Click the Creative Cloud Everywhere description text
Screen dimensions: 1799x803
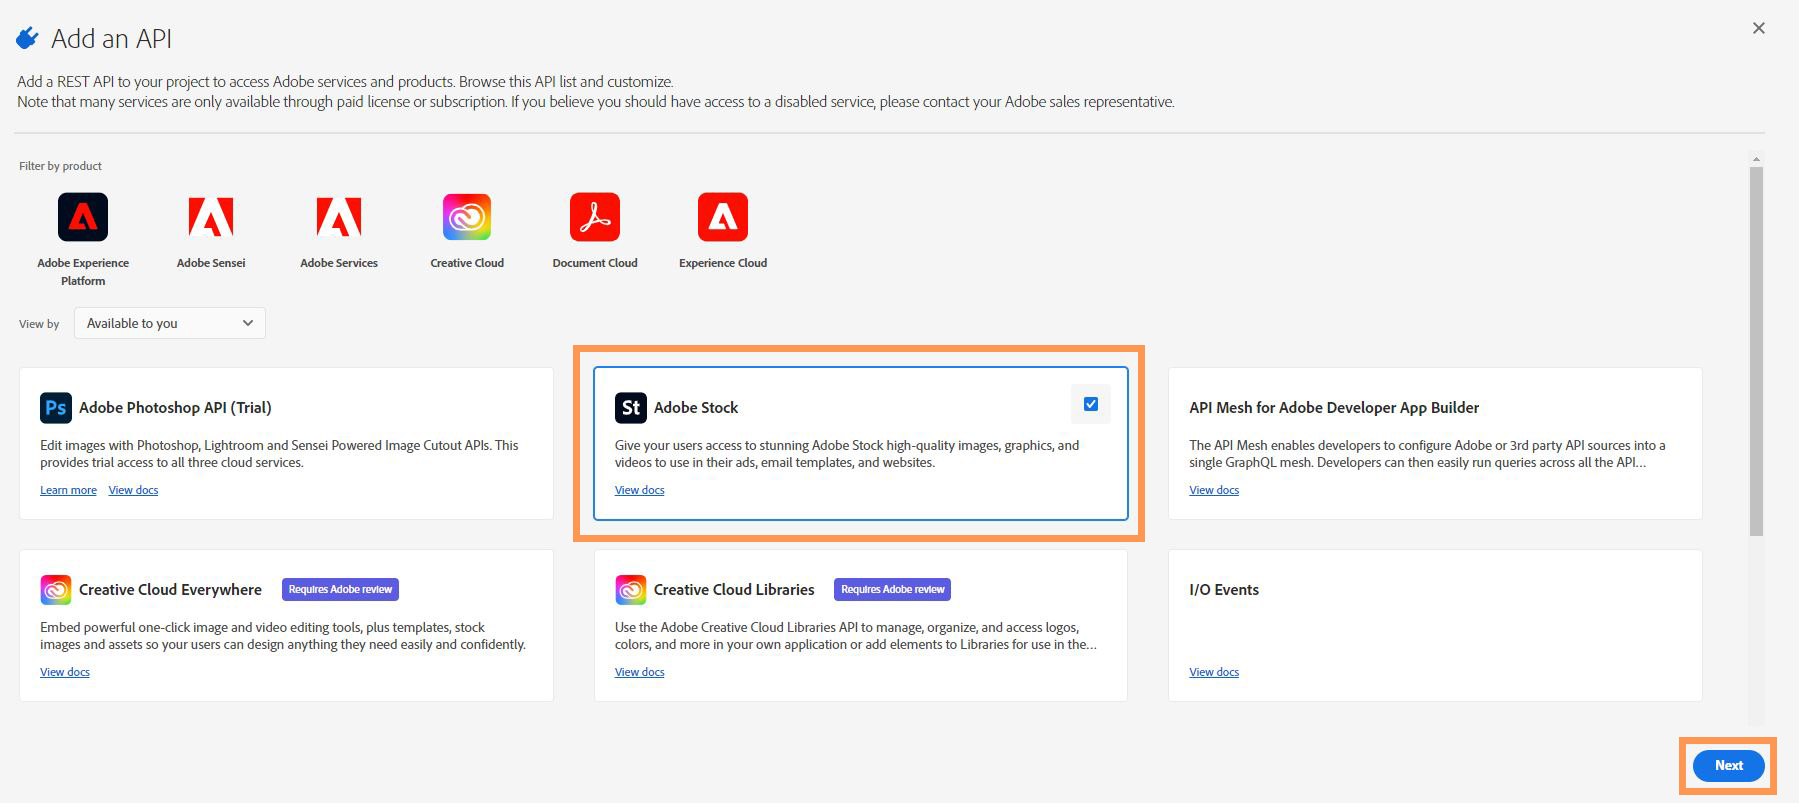click(x=283, y=636)
